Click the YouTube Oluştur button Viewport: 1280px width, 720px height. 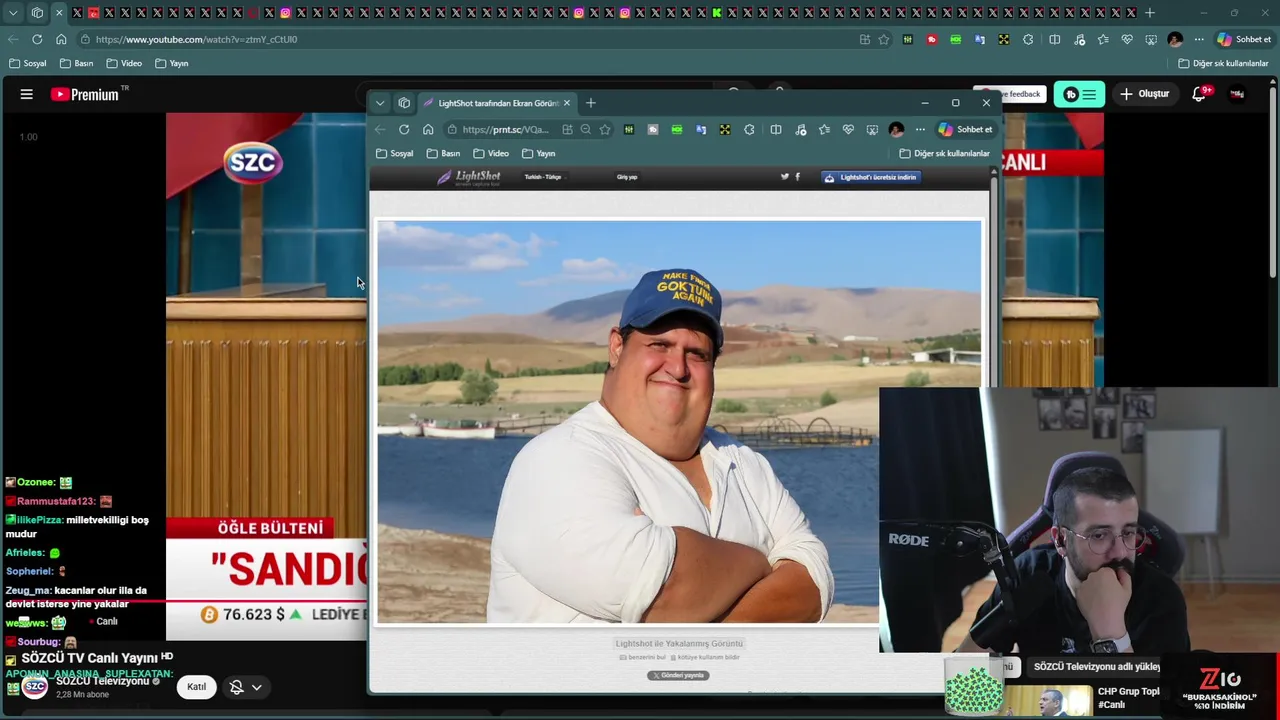point(1144,94)
